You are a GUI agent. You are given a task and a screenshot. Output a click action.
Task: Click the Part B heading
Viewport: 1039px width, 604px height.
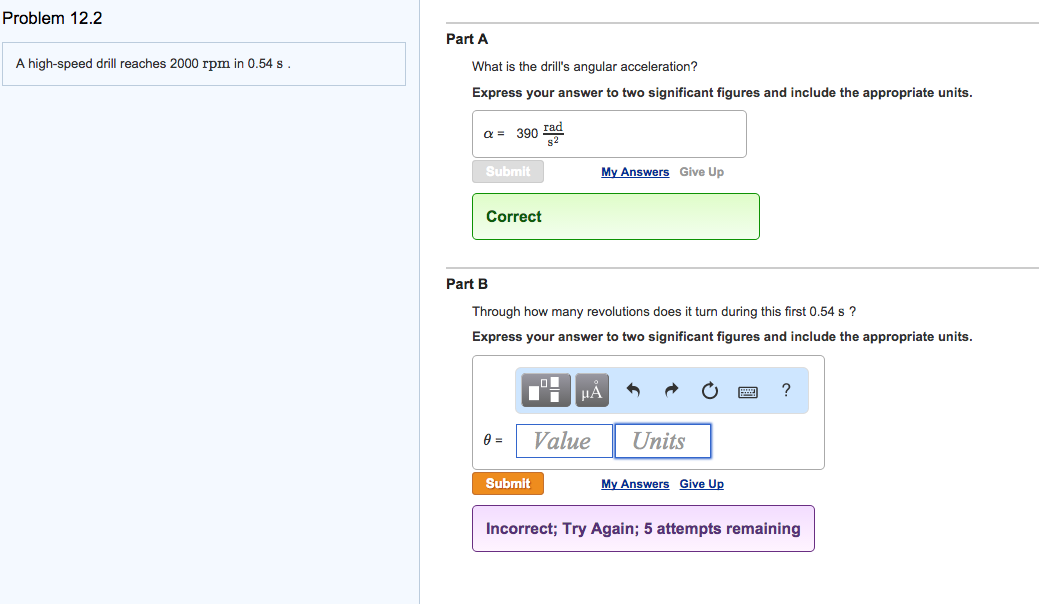coord(467,284)
